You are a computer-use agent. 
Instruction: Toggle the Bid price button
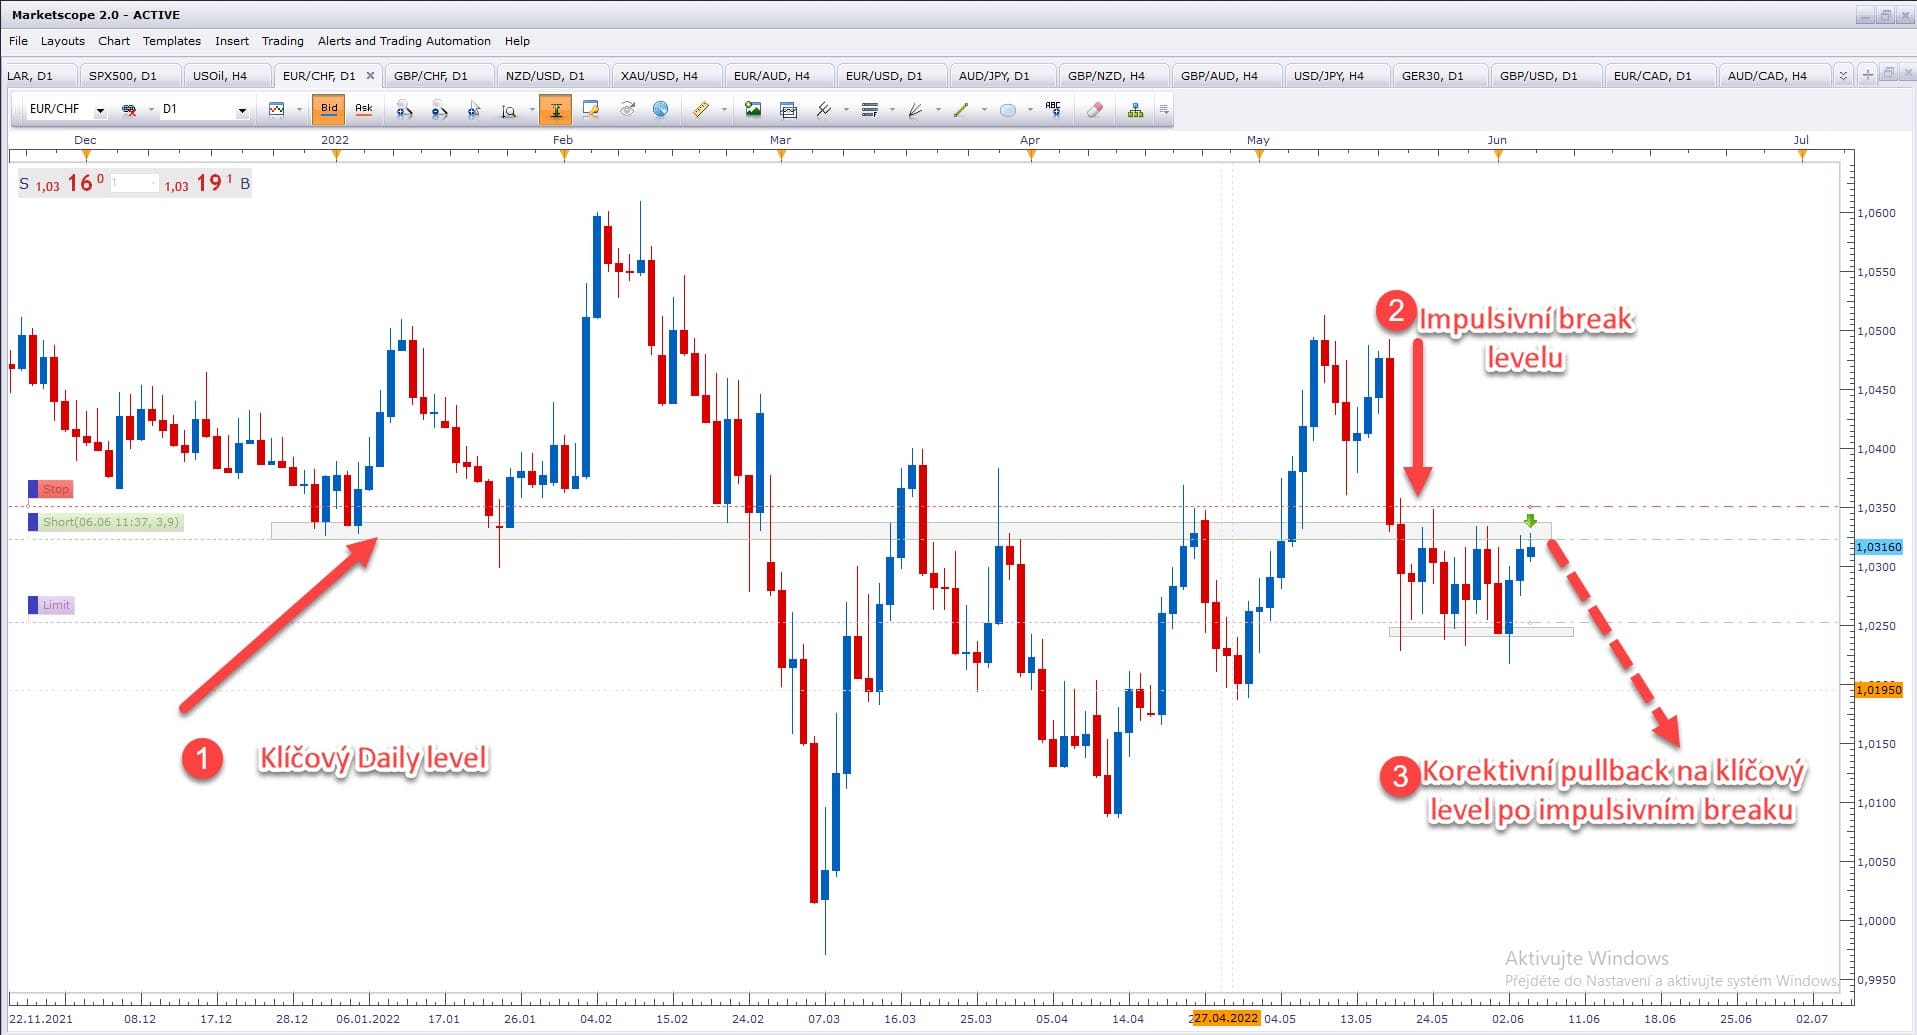pos(329,109)
